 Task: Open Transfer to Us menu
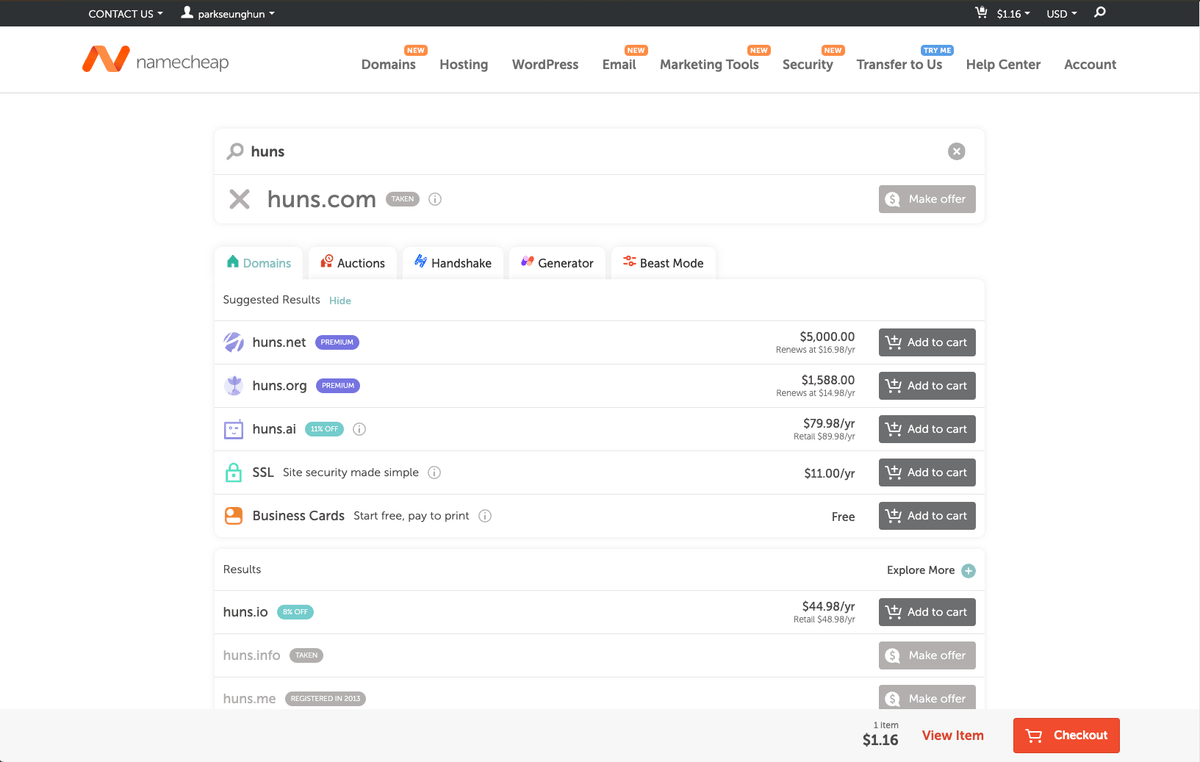click(x=899, y=64)
